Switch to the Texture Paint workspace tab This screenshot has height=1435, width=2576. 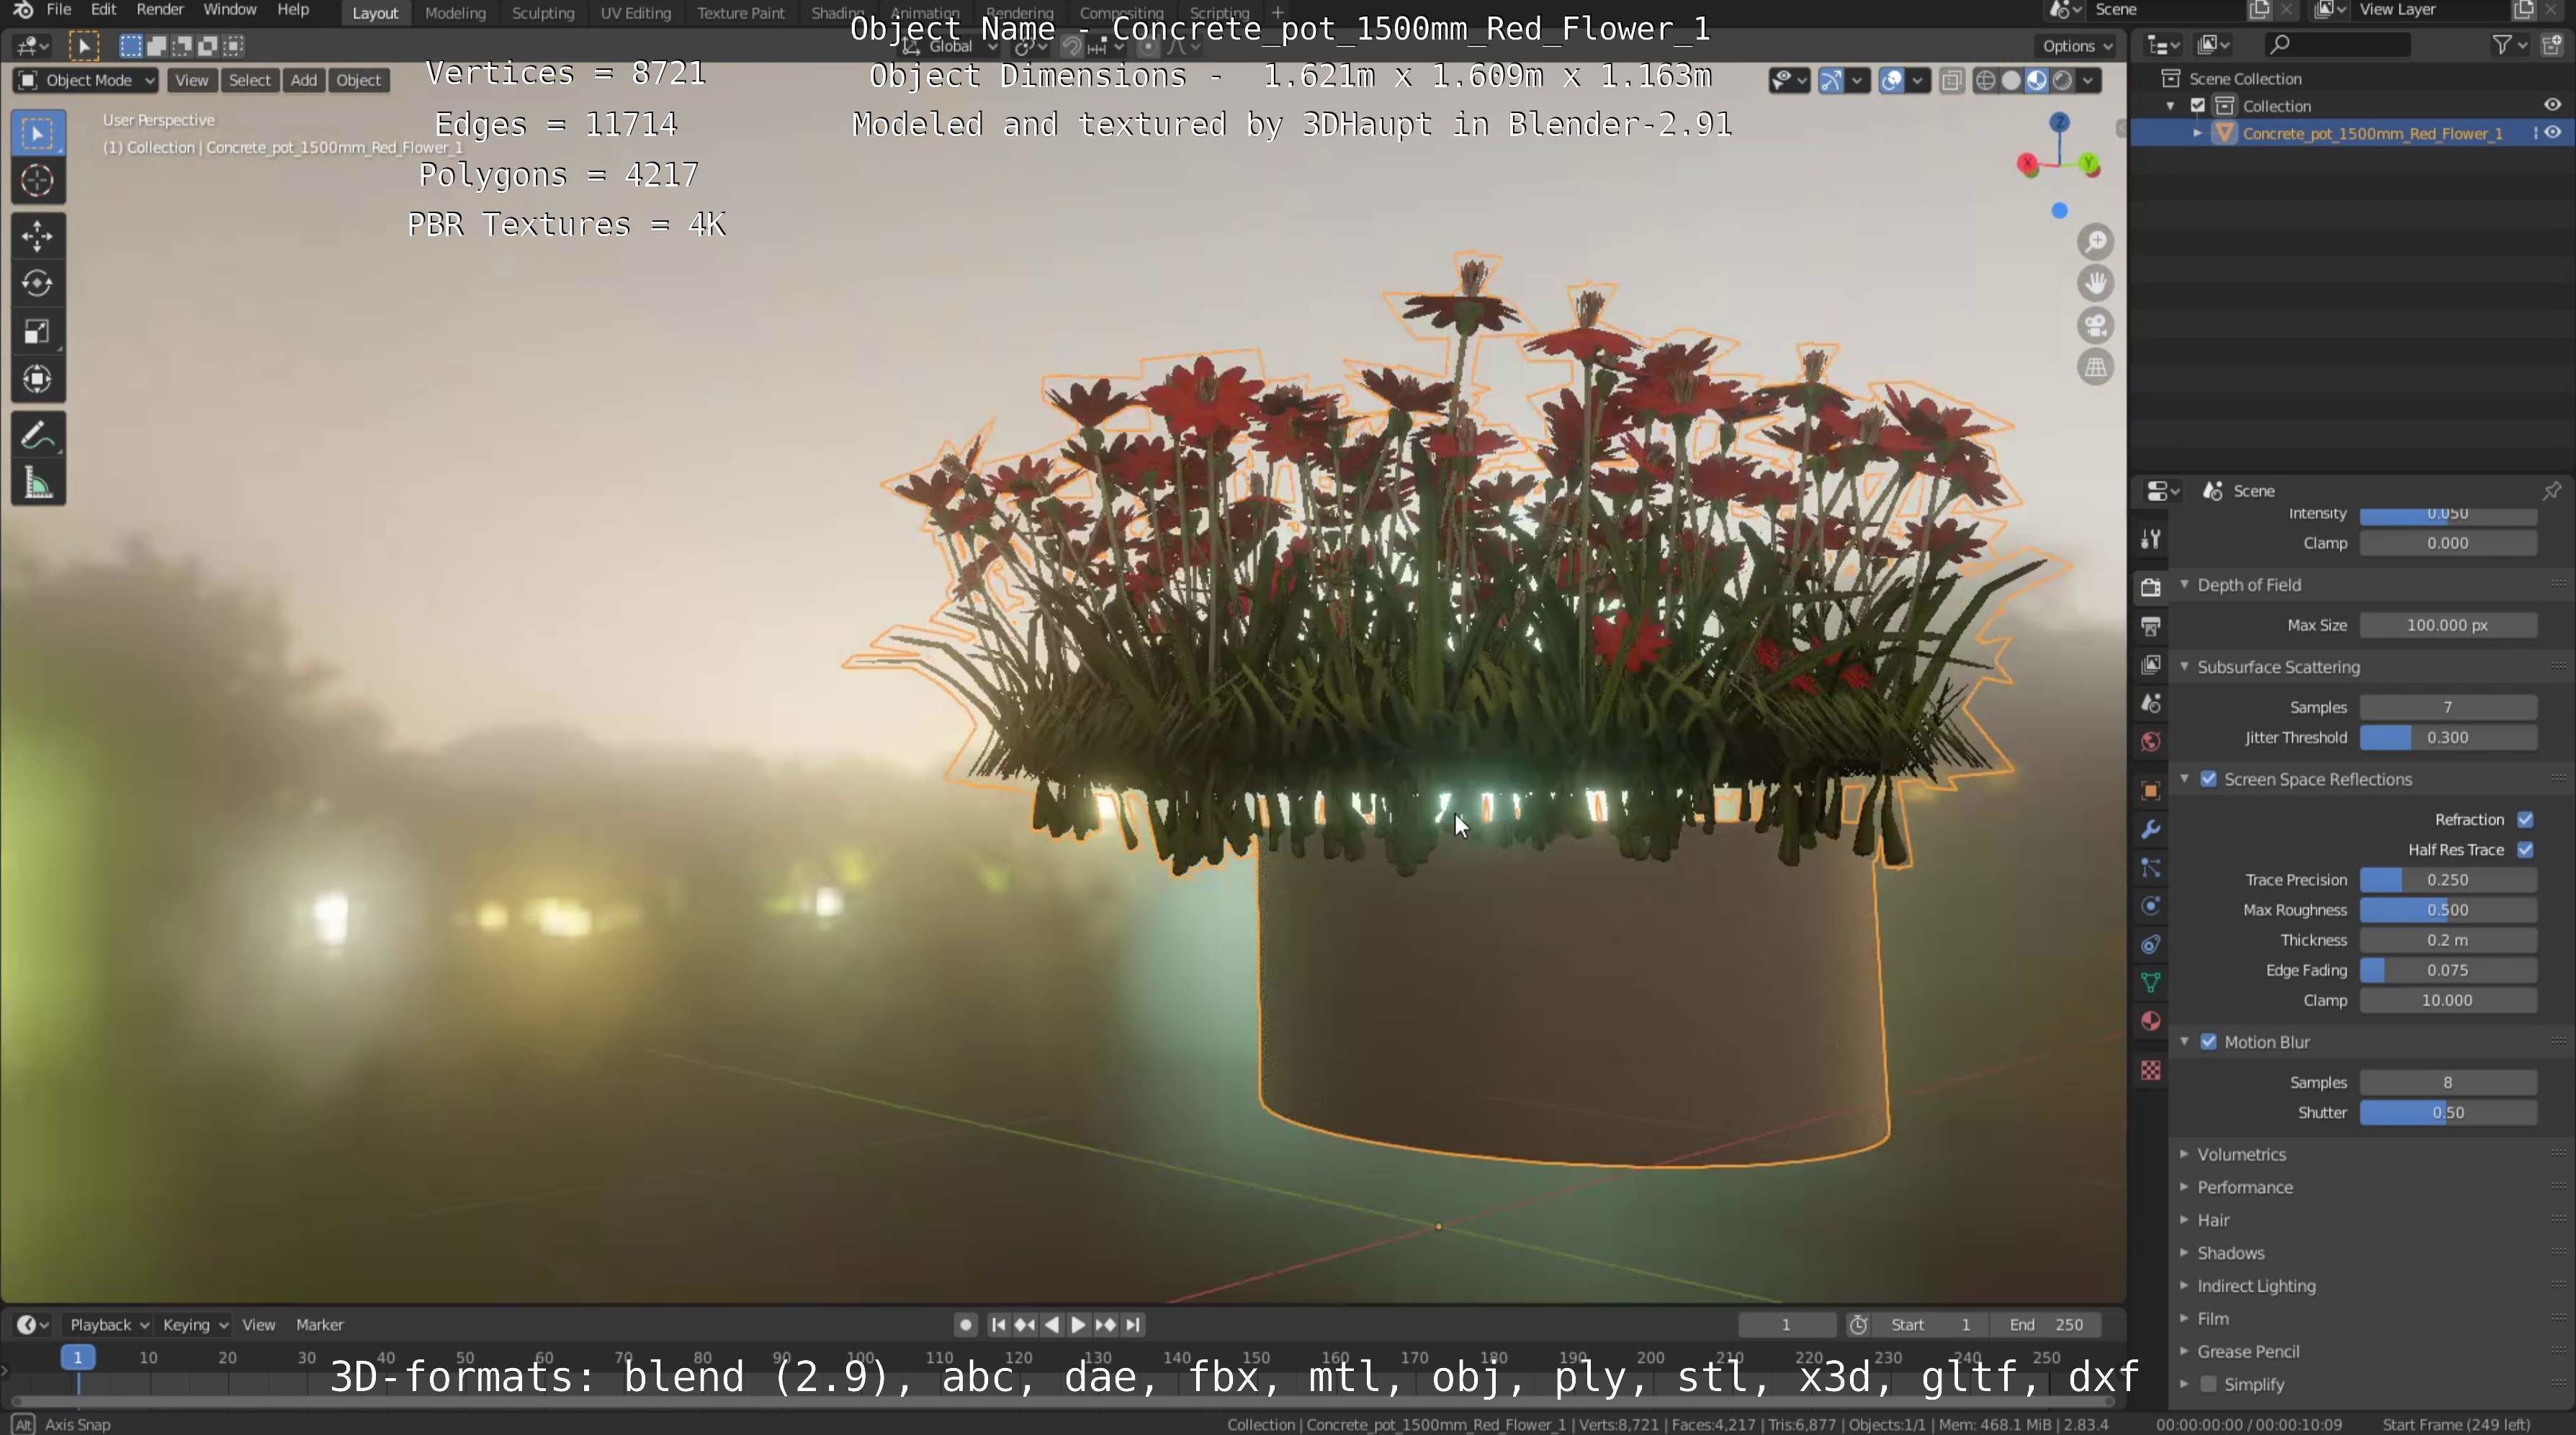pyautogui.click(x=741, y=13)
